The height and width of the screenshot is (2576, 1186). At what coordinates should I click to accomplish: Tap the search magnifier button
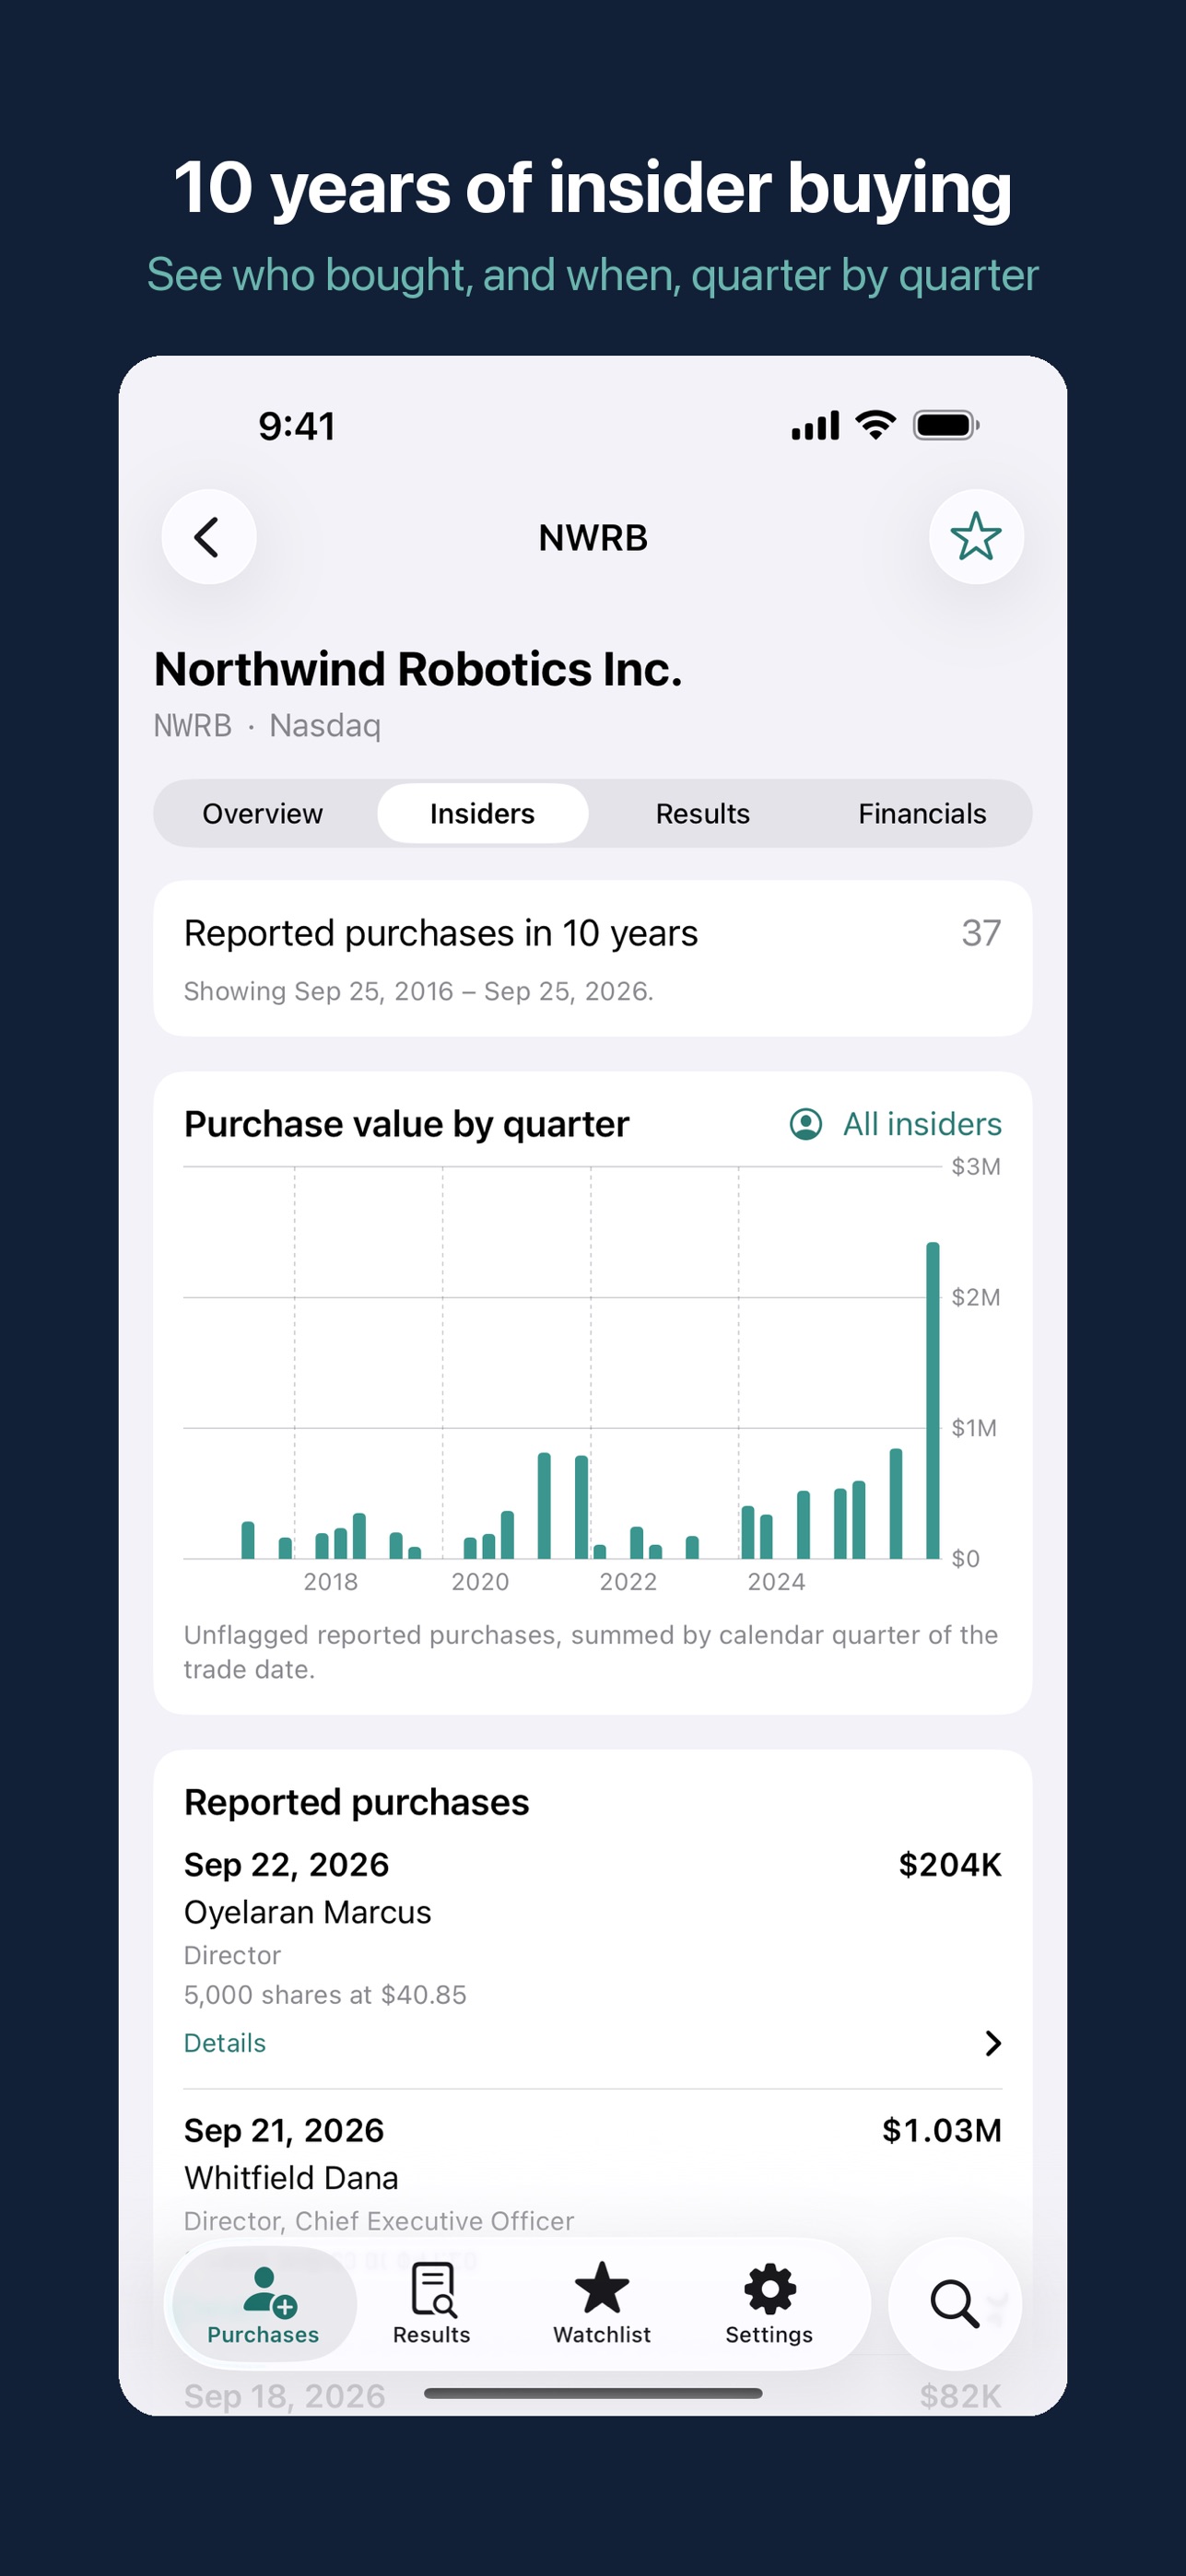point(955,2304)
